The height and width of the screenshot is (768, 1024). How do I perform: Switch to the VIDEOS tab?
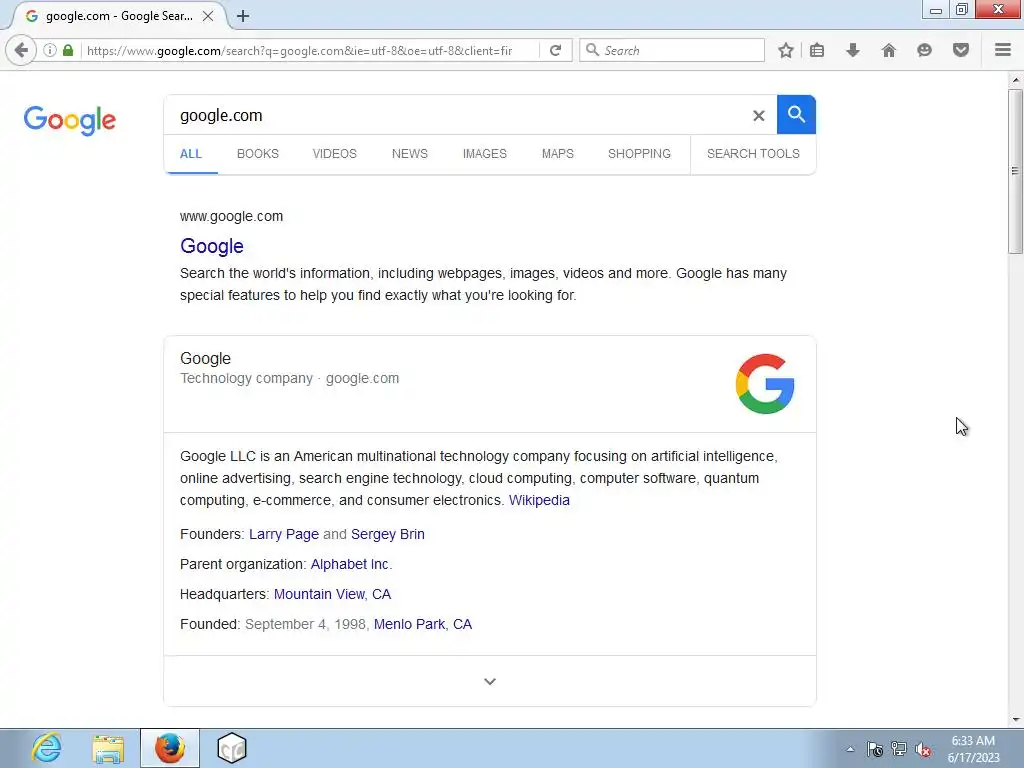(334, 153)
